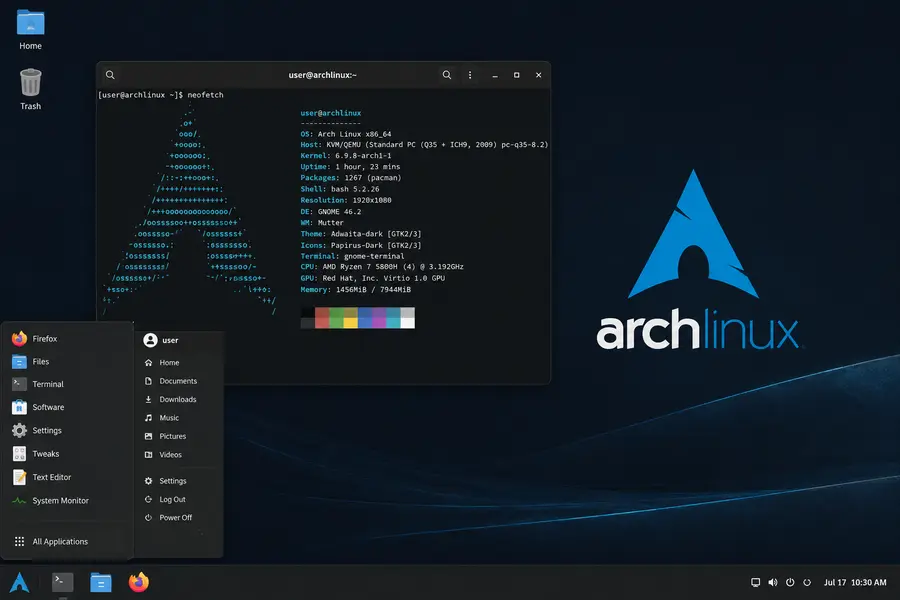This screenshot has width=900, height=600.
Task: Click the blue user@archlinux neofetch header
Action: (331, 113)
